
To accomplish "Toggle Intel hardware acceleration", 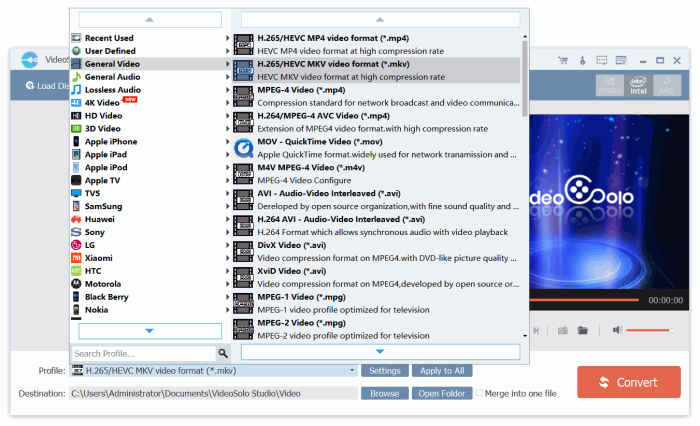I will [638, 85].
